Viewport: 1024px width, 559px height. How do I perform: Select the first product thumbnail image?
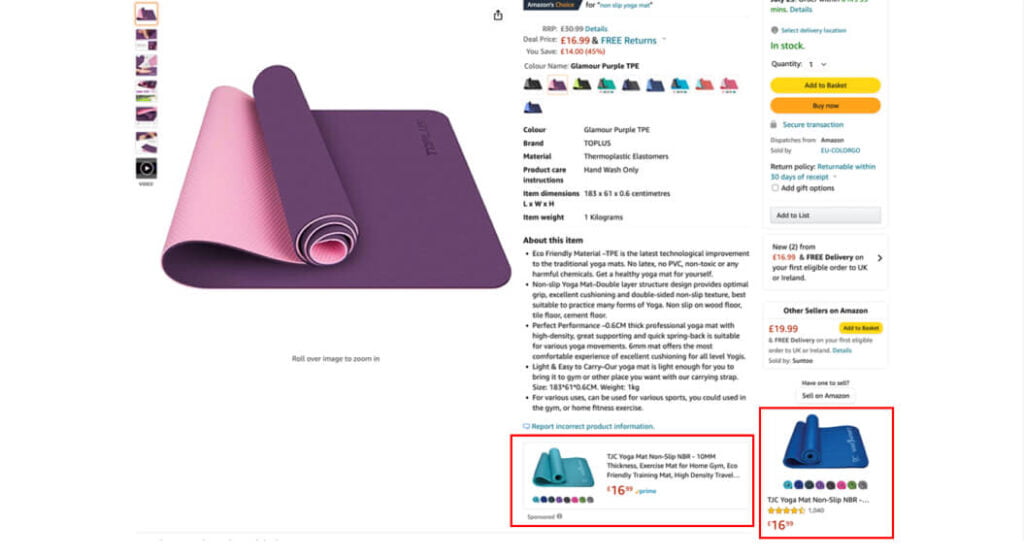click(146, 13)
